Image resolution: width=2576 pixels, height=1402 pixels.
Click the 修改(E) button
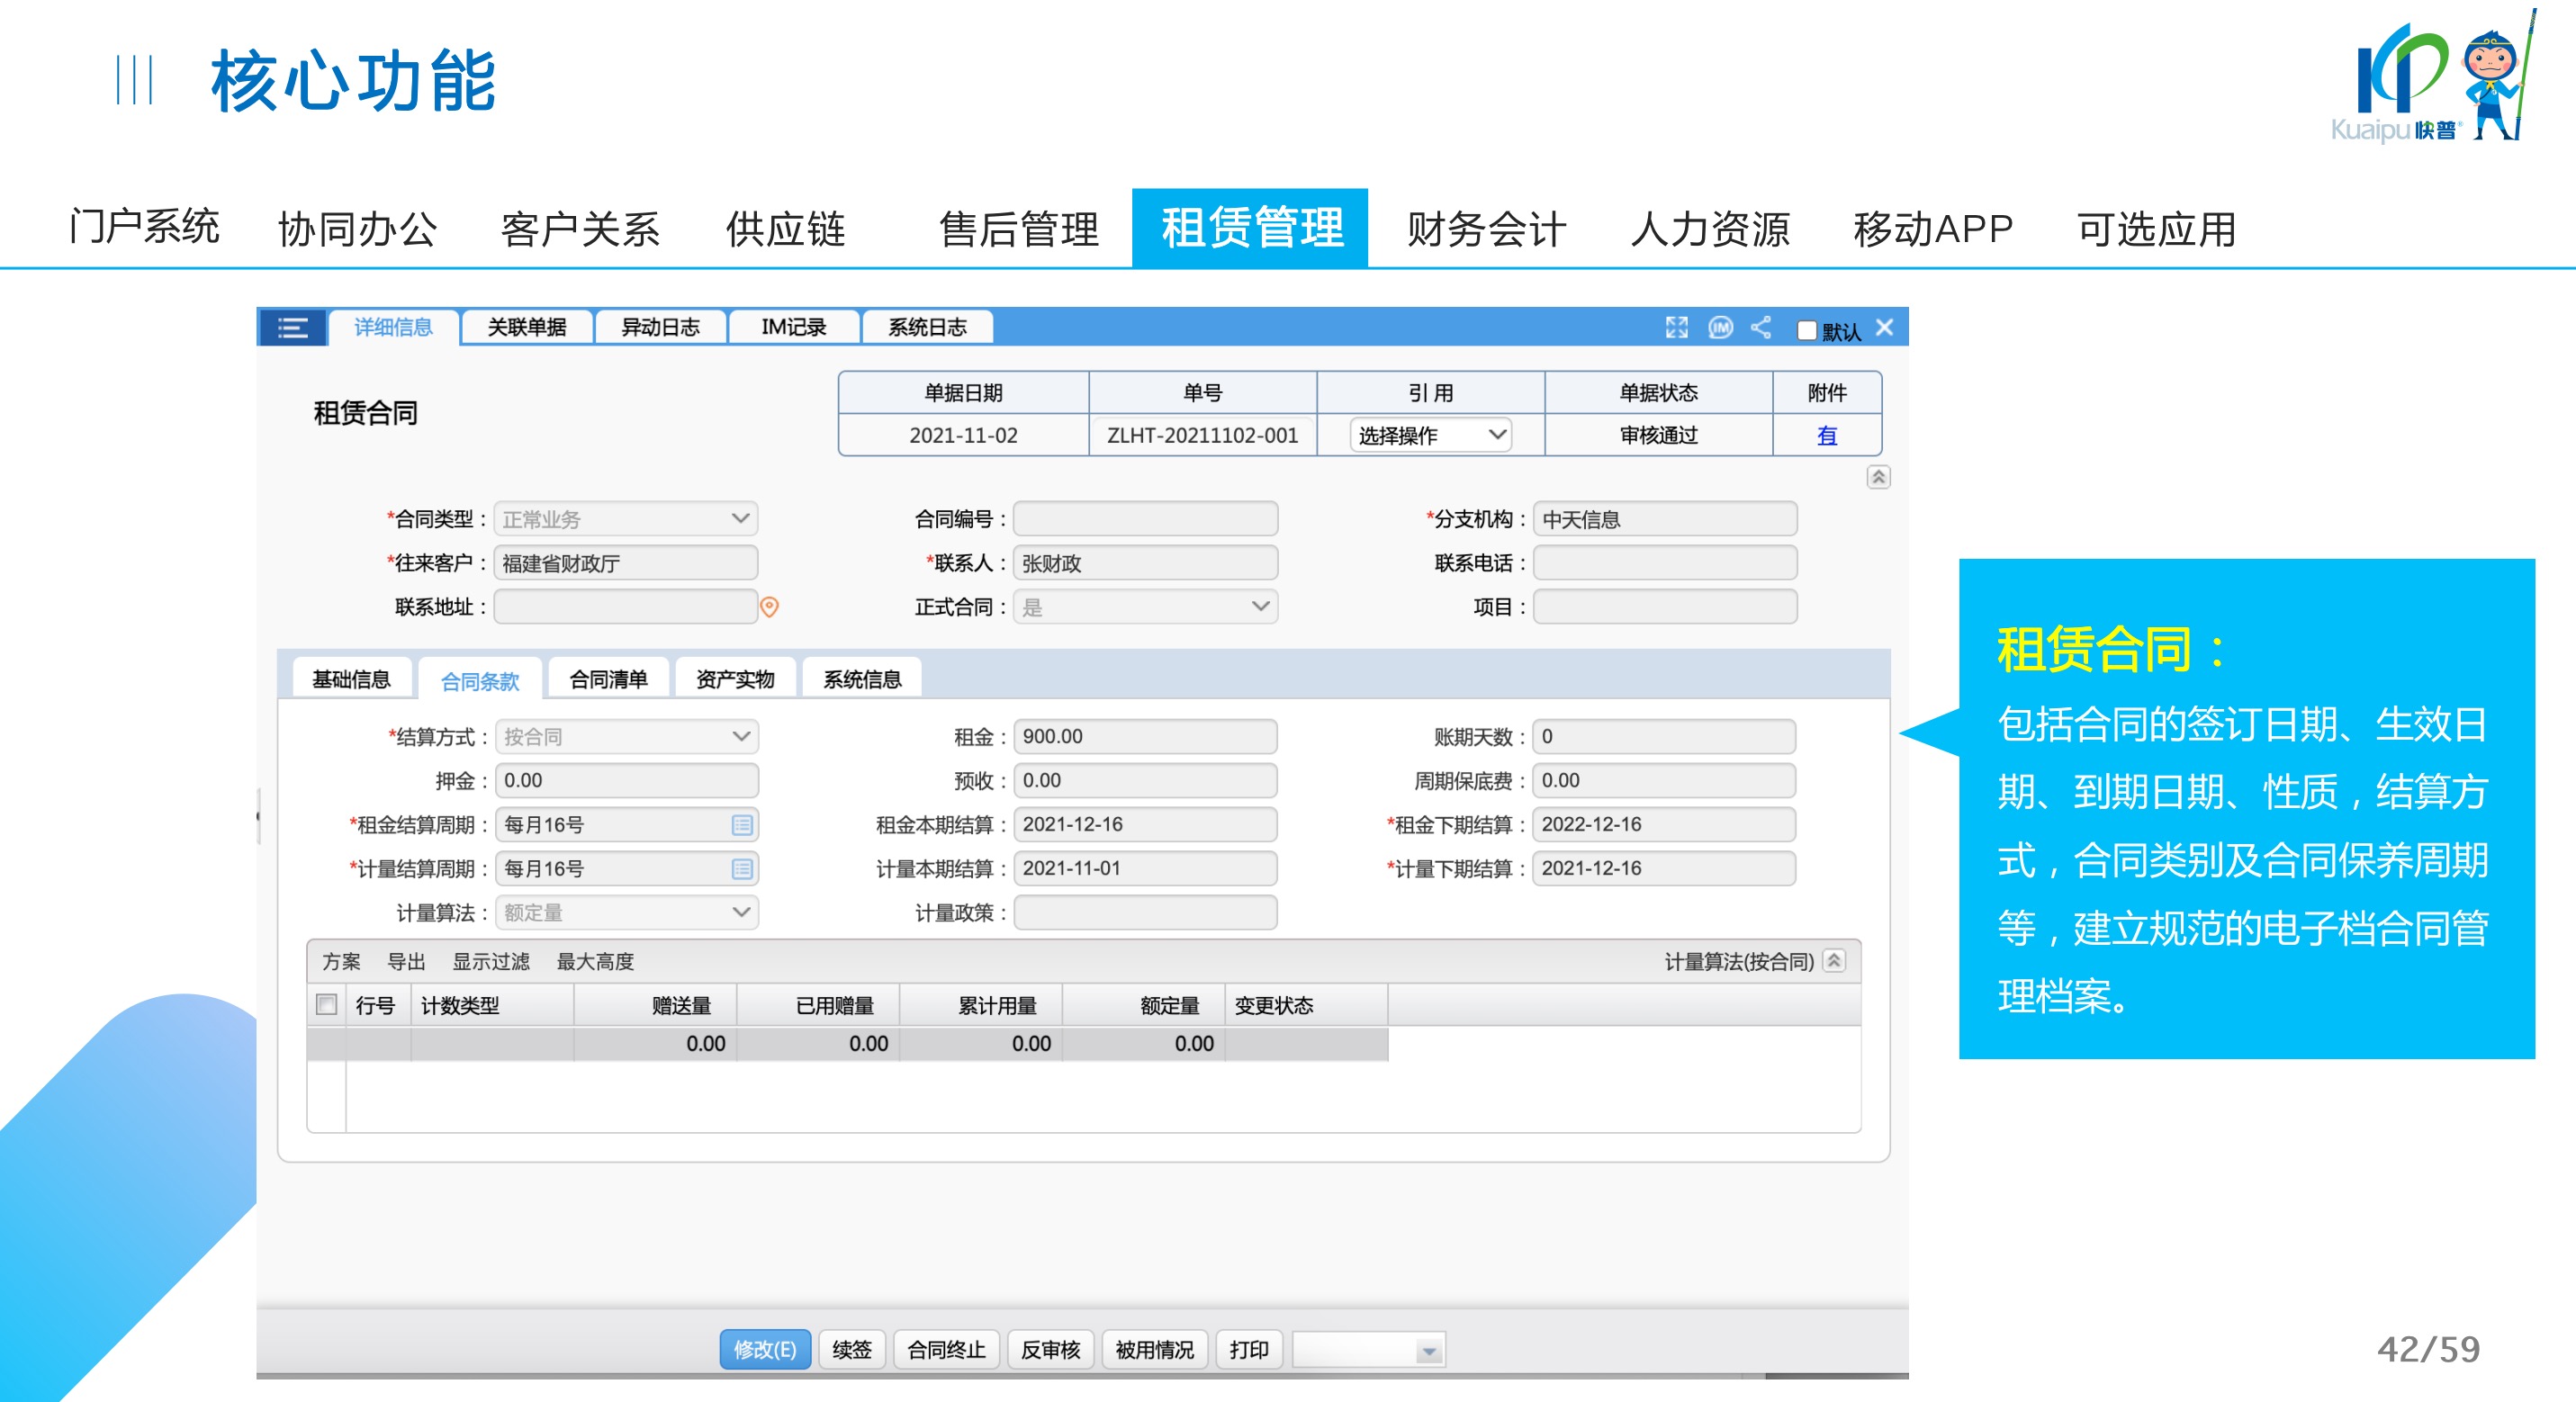764,1350
